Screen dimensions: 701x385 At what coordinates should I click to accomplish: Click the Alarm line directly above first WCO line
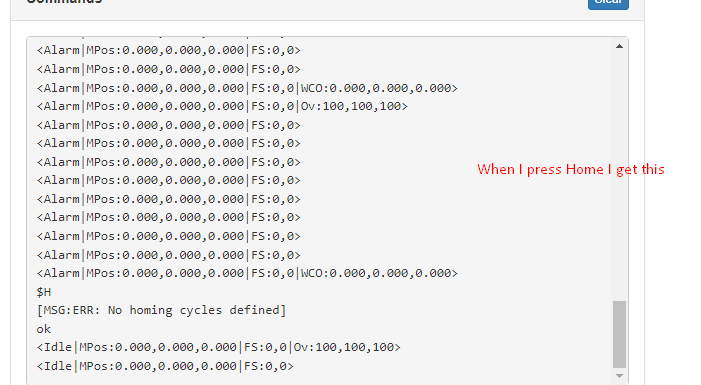tap(169, 69)
